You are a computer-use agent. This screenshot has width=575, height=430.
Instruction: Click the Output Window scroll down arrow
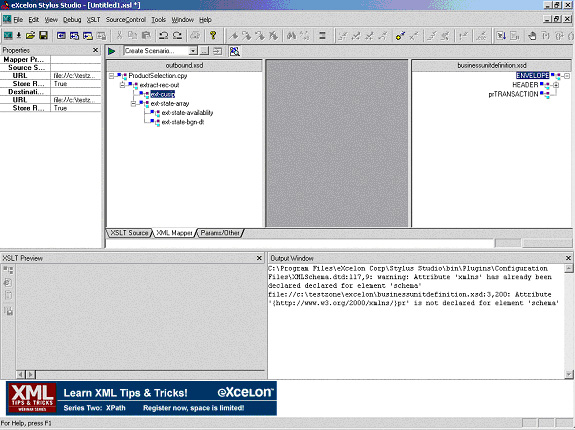[x=569, y=374]
